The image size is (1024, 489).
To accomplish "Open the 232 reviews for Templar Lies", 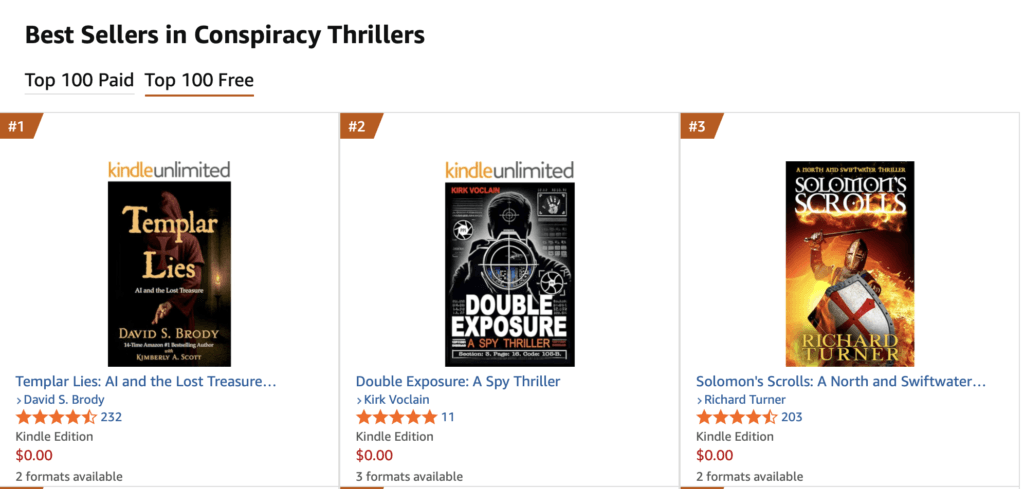I will click(111, 417).
